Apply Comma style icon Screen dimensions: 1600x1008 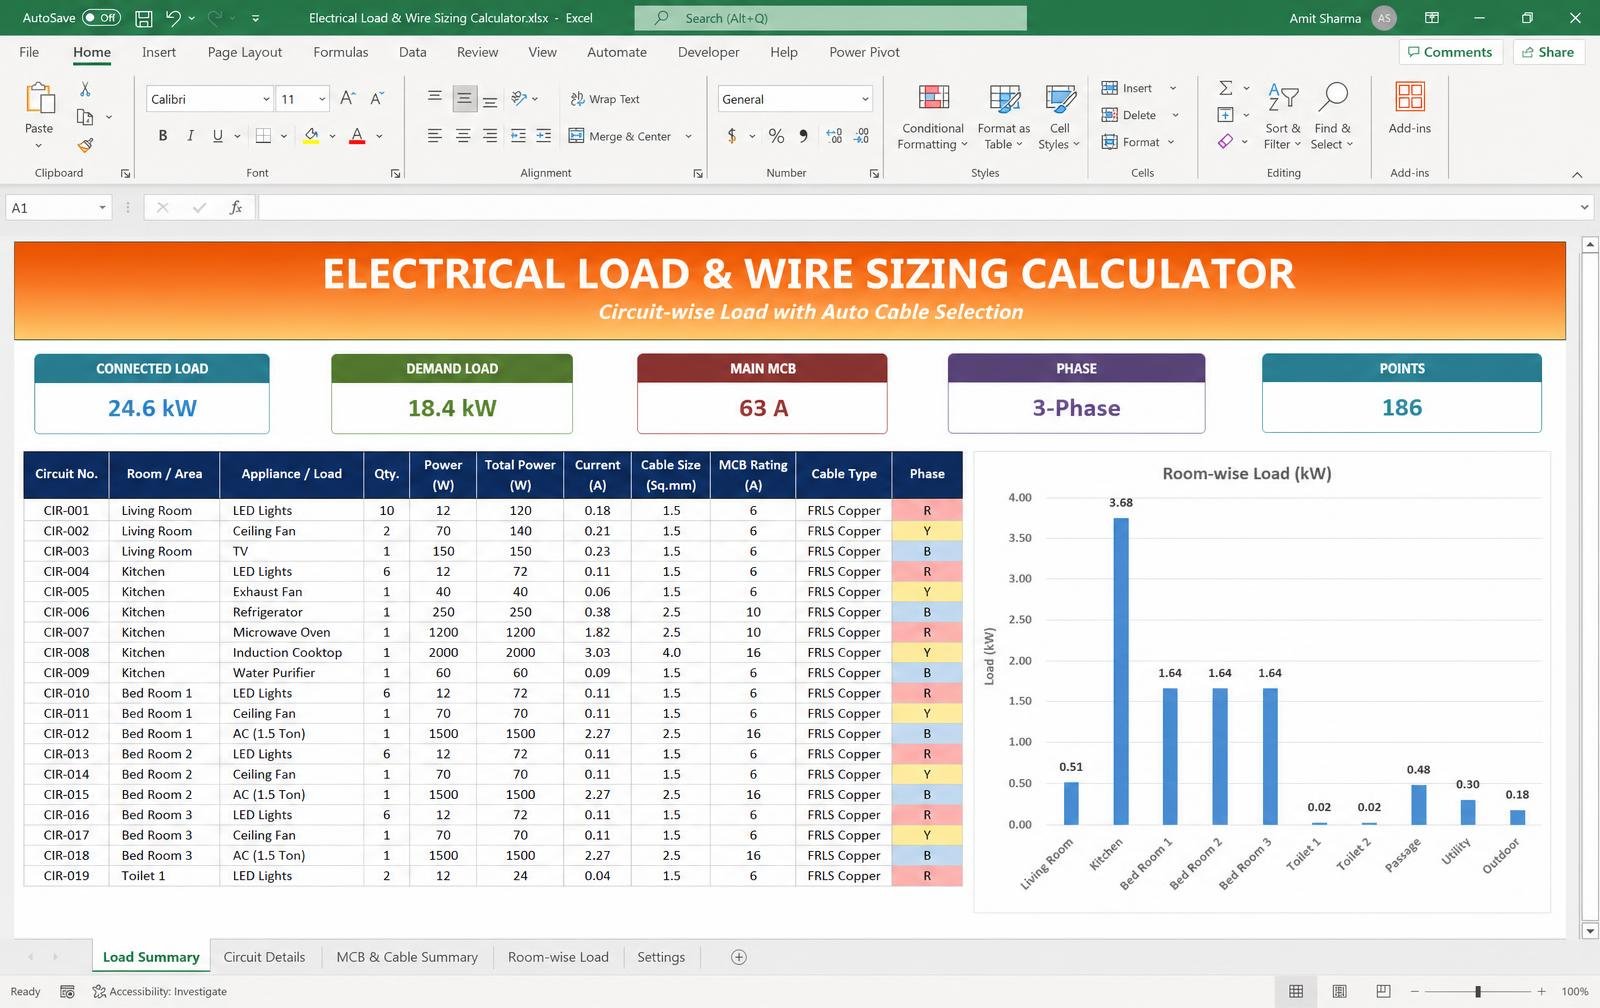pos(803,136)
